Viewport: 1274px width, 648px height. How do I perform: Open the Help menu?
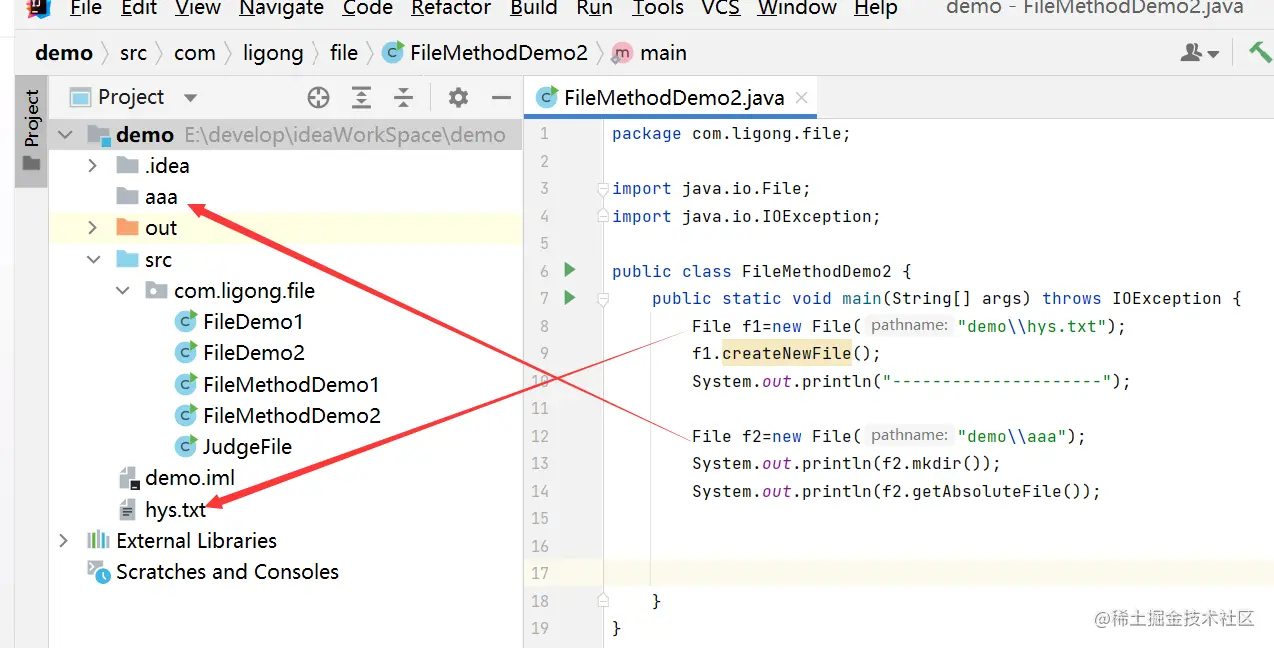point(875,8)
